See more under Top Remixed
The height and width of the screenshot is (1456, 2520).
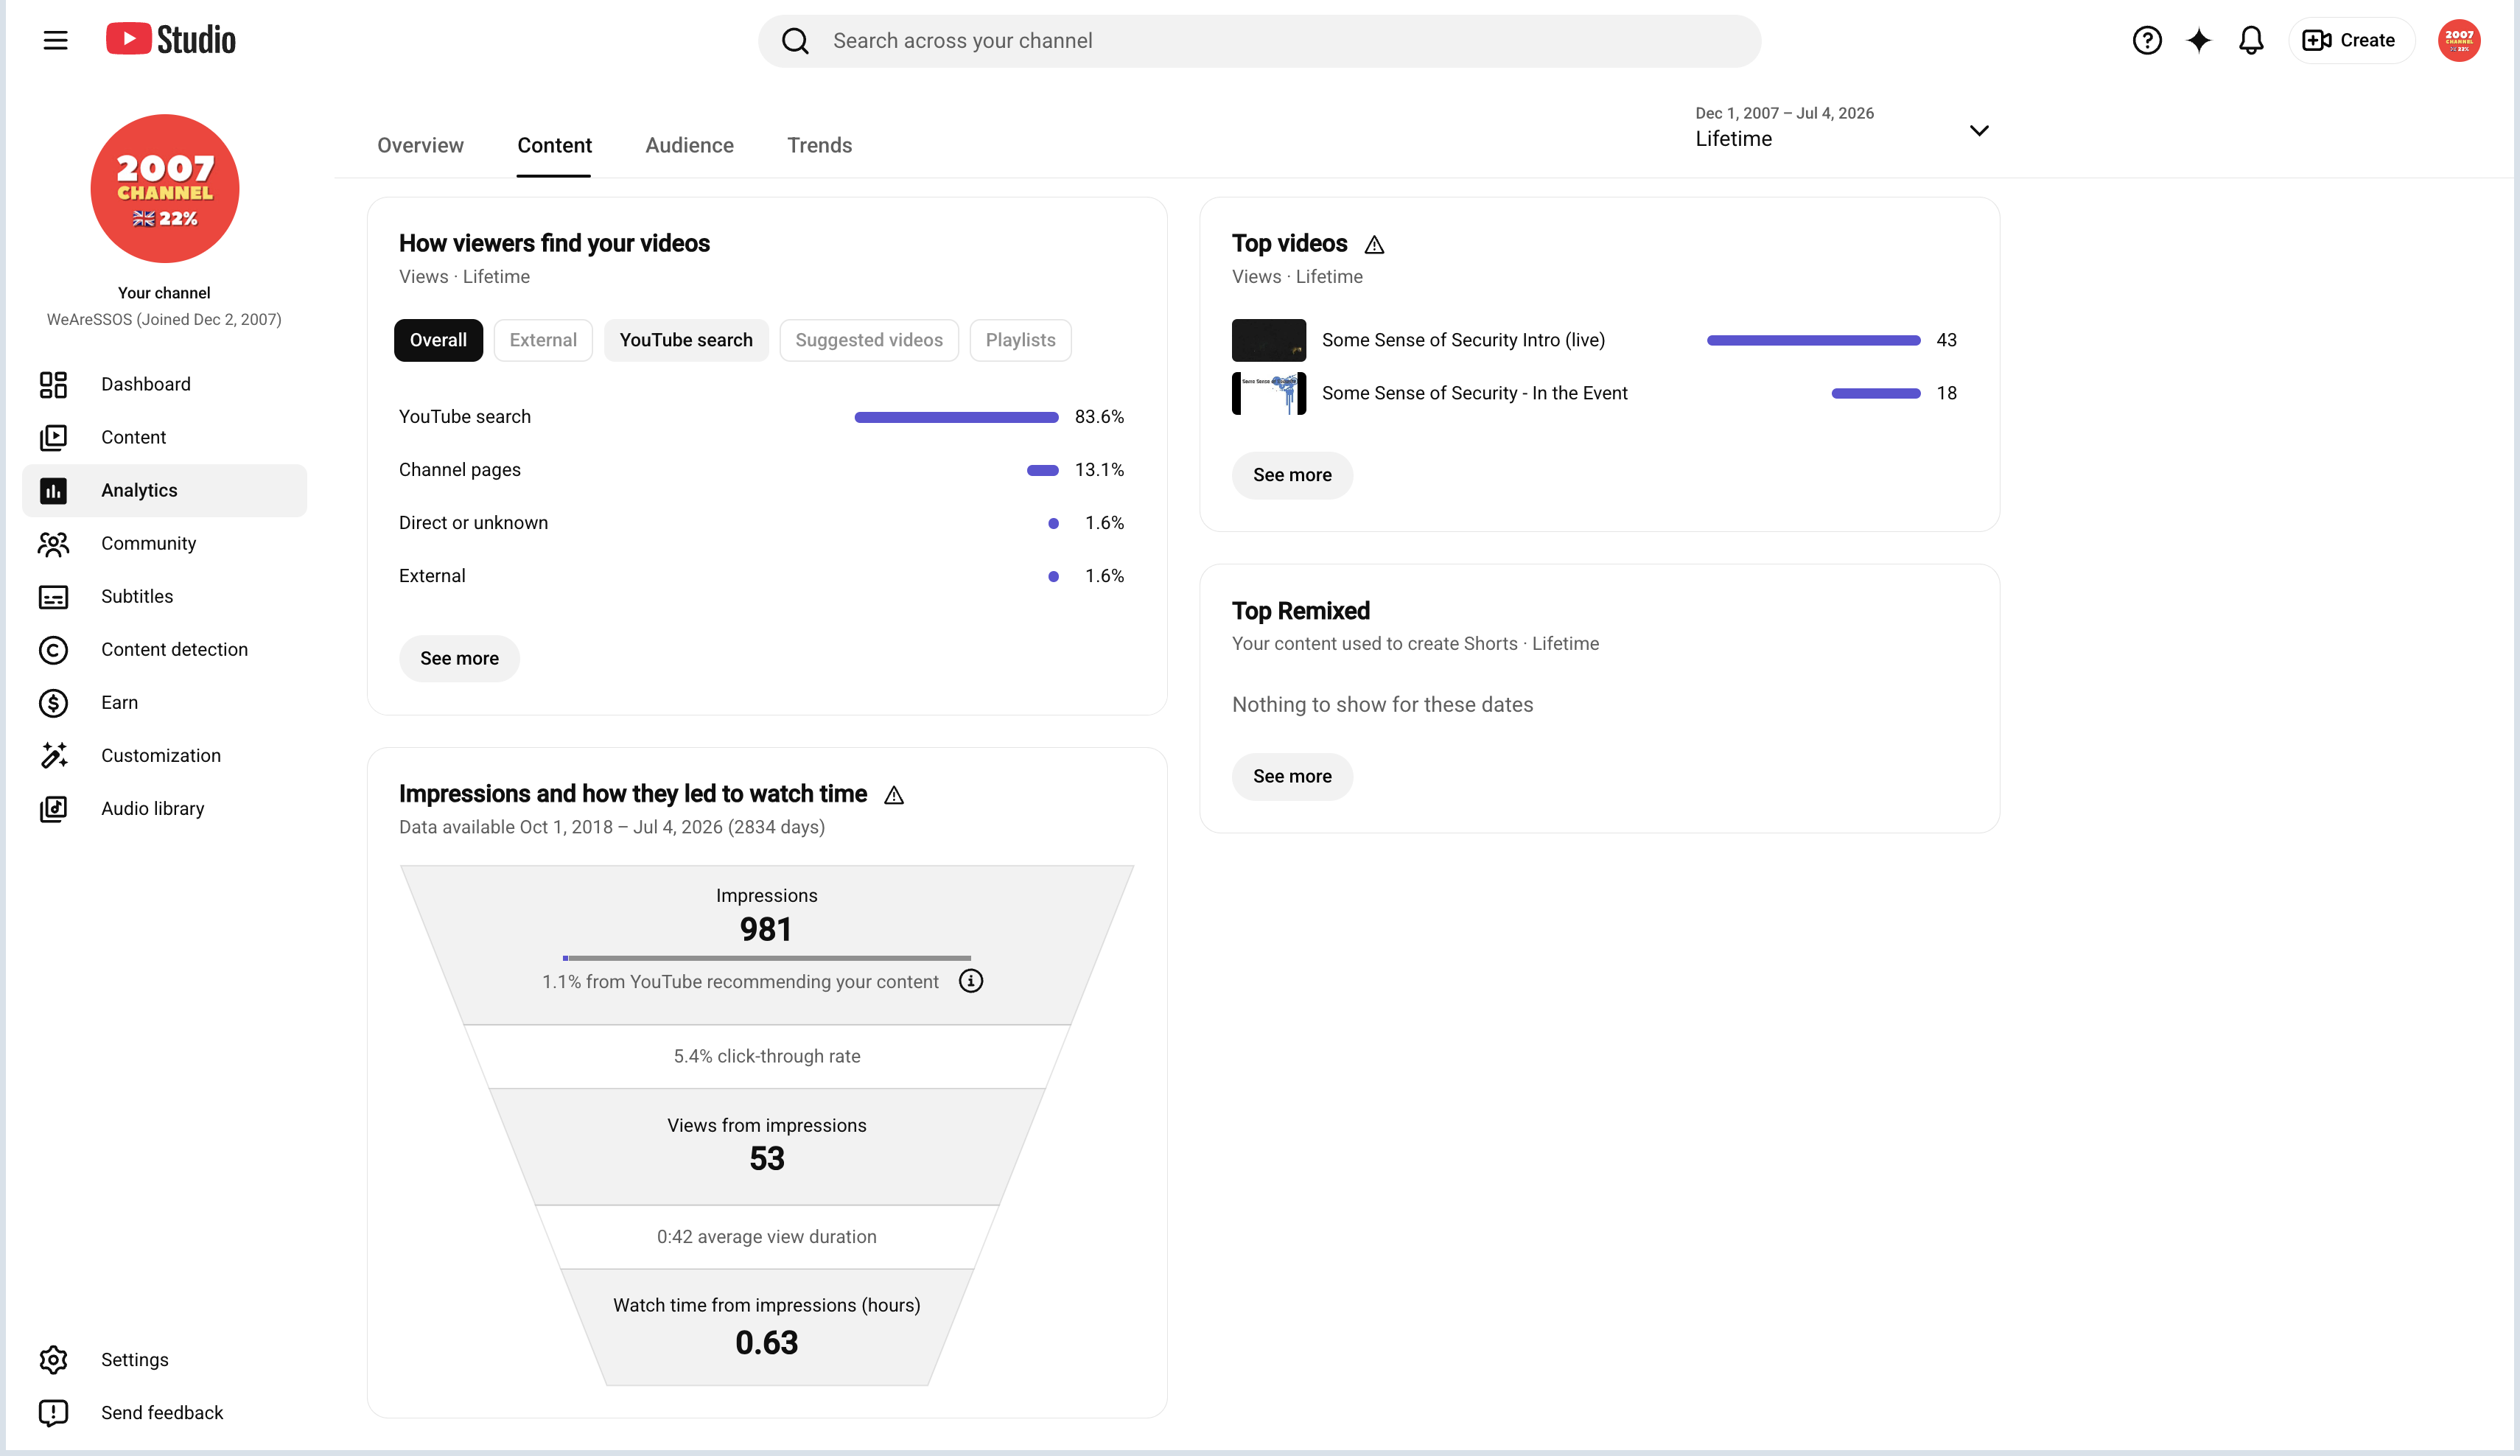coord(1292,776)
